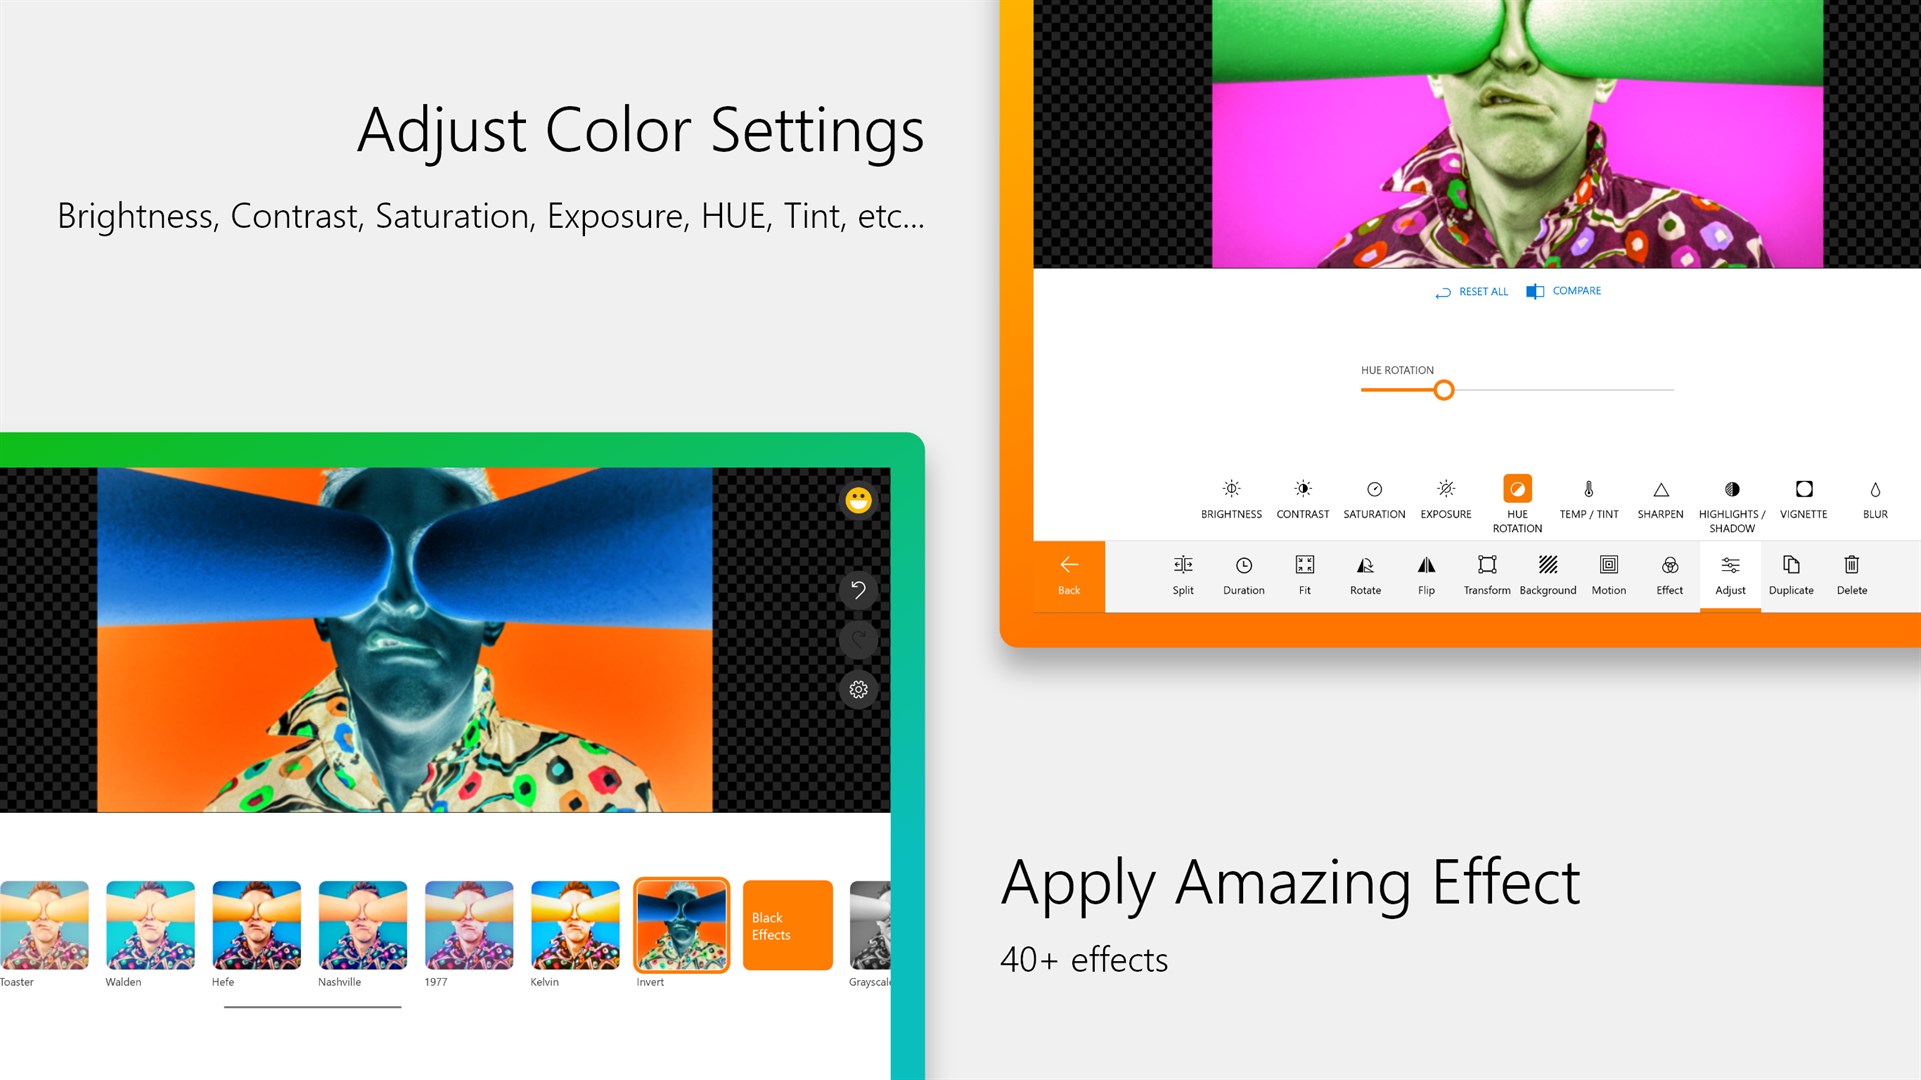Select the Nashville filter thumbnail
1921x1080 pixels.
pyautogui.click(x=363, y=922)
